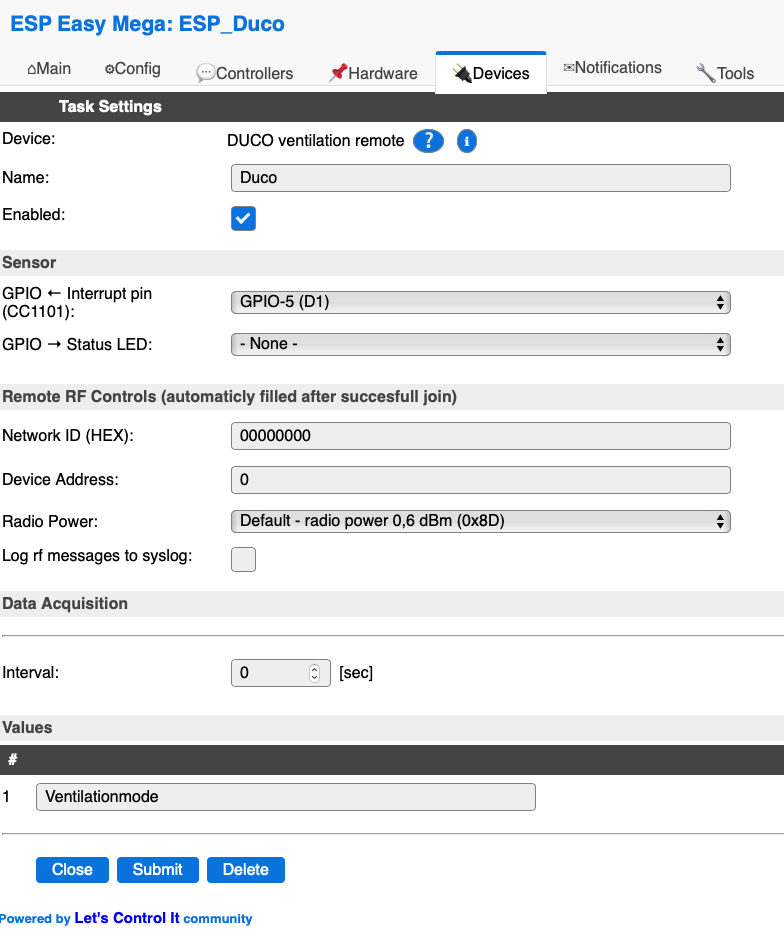
Task: Submit the task settings
Action: point(158,869)
